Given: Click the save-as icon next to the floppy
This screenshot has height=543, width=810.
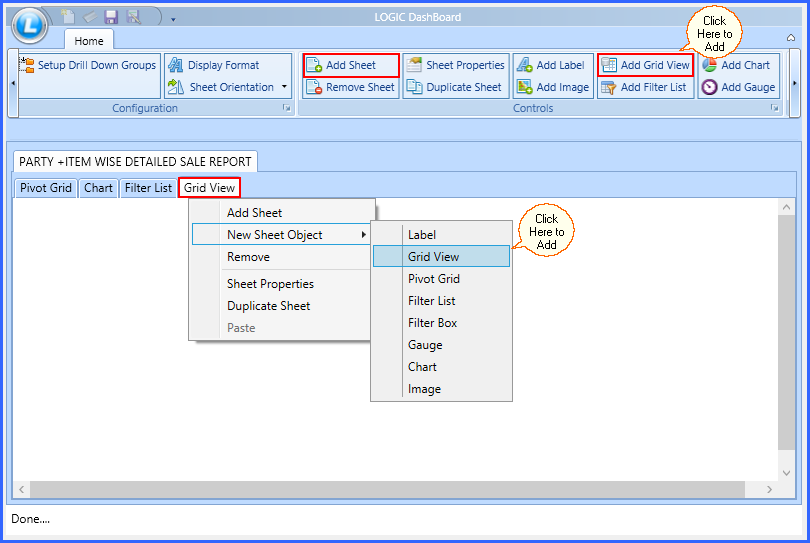Looking at the screenshot, I should (x=134, y=17).
